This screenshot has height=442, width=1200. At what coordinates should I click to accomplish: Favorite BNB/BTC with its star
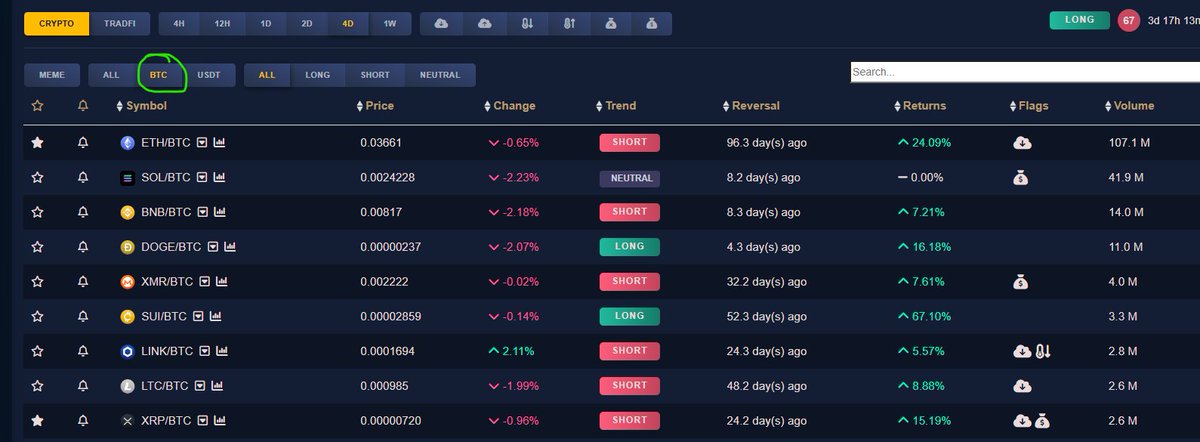pyautogui.click(x=37, y=212)
